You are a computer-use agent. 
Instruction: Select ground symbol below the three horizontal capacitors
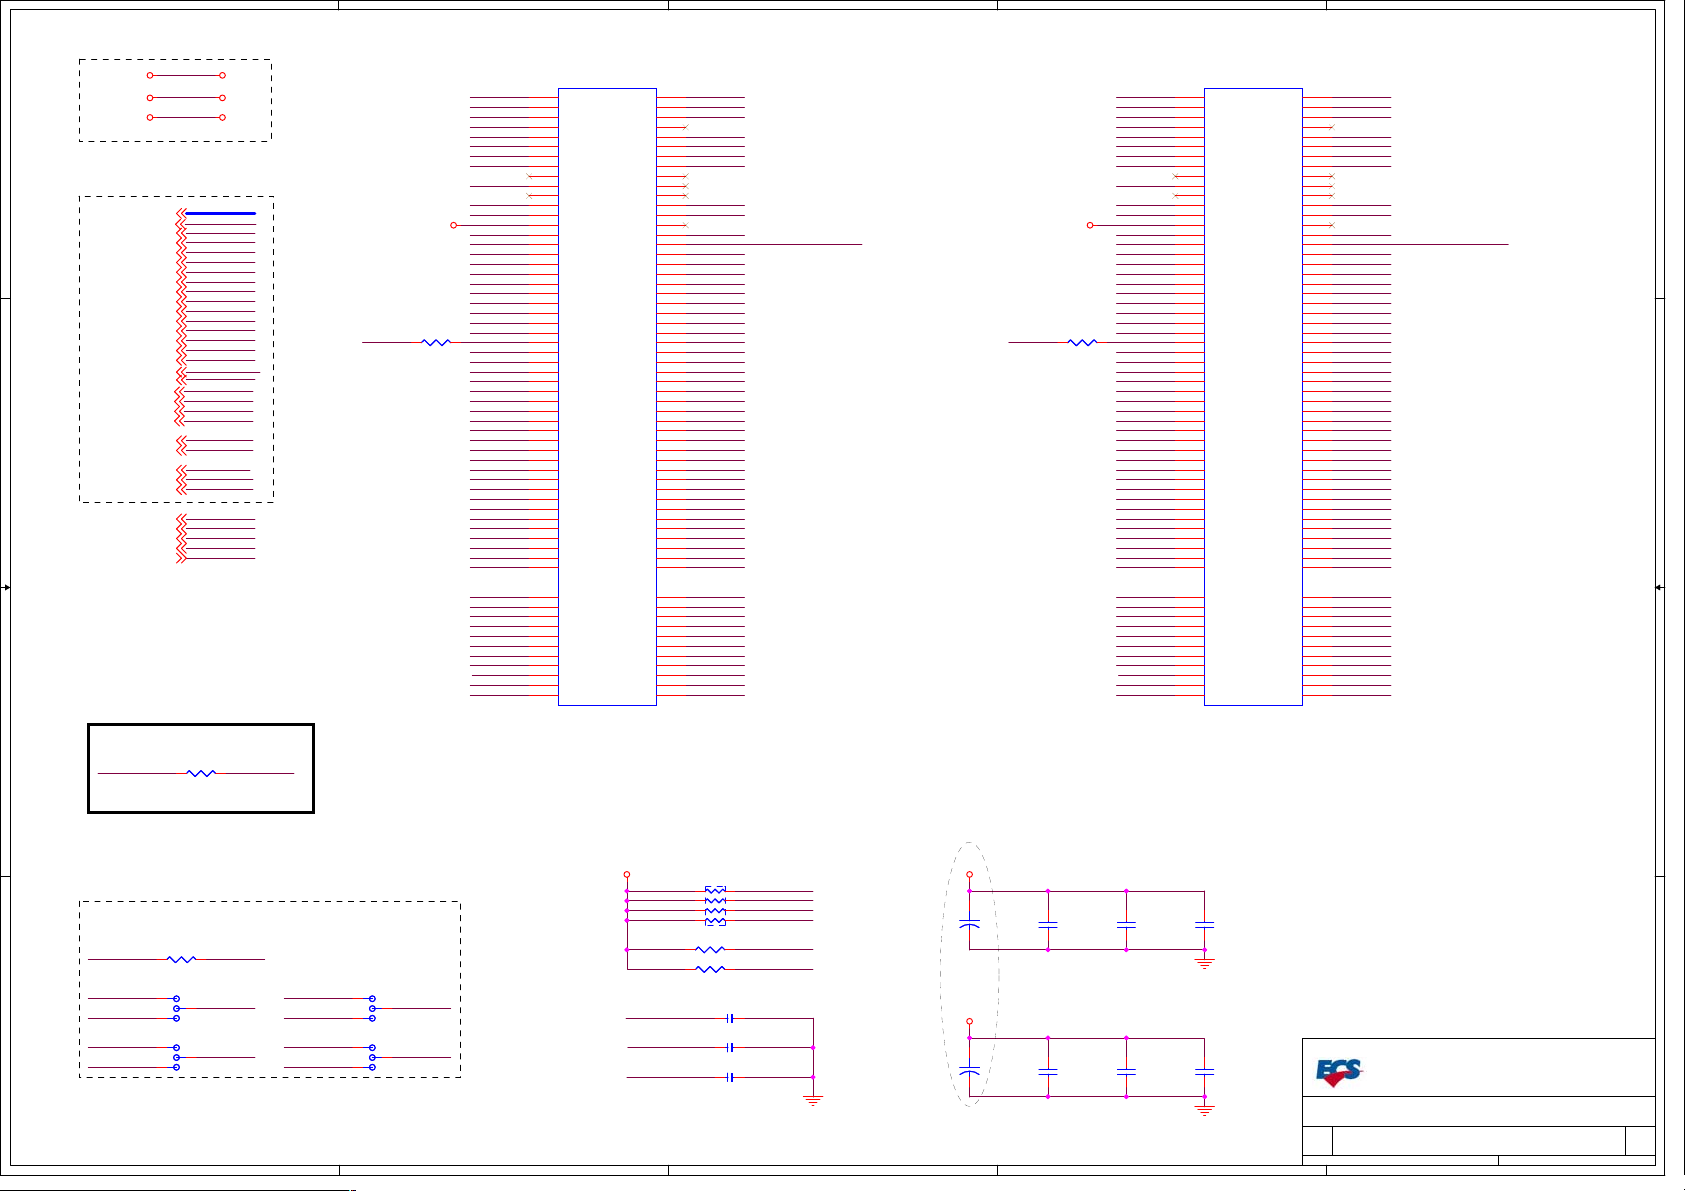click(813, 1100)
